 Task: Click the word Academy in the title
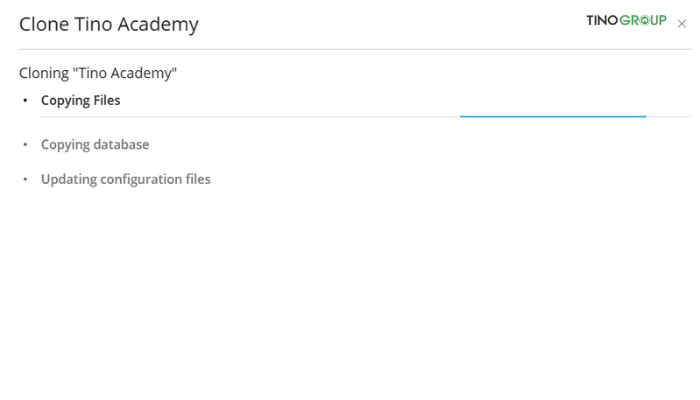[158, 24]
